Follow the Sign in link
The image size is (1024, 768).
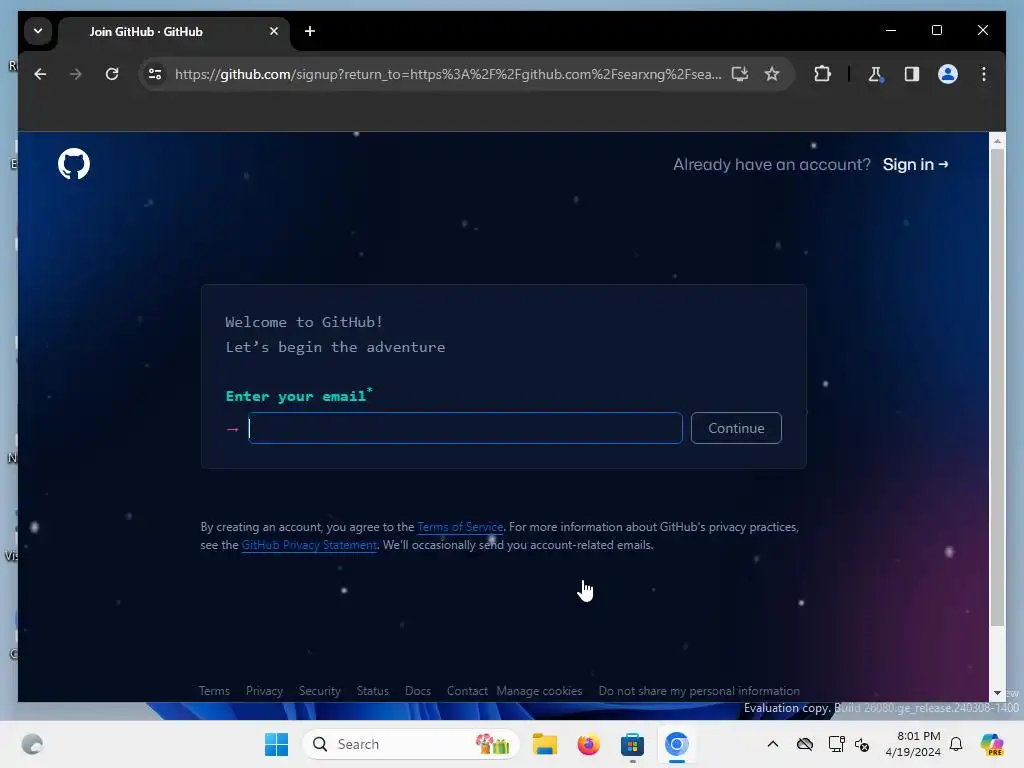click(x=916, y=165)
